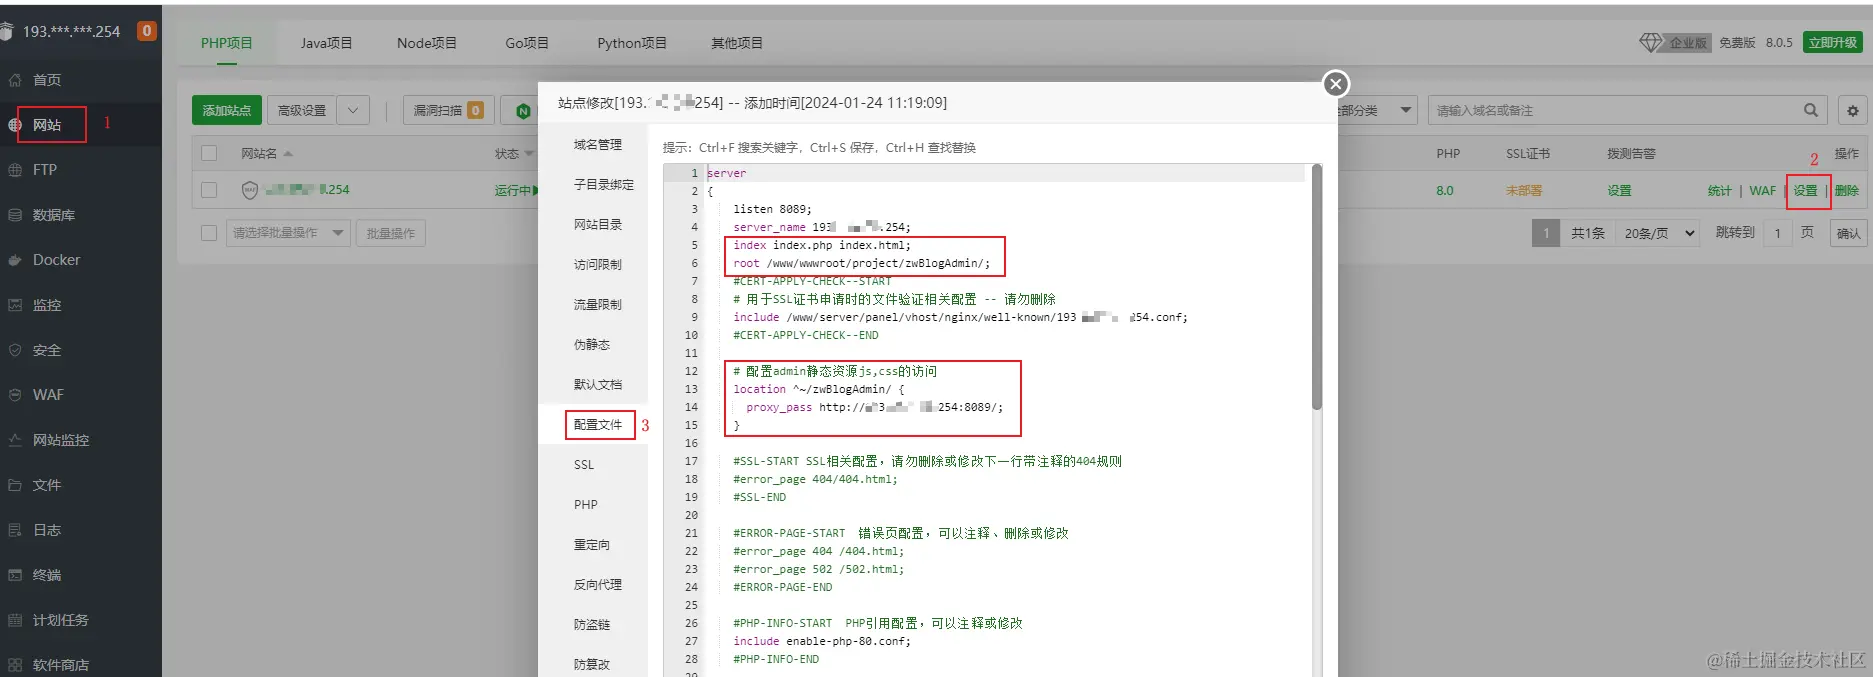This screenshot has height=677, width=1873.
Task: Open the 全部分类 category dropdown
Action: tap(1378, 110)
